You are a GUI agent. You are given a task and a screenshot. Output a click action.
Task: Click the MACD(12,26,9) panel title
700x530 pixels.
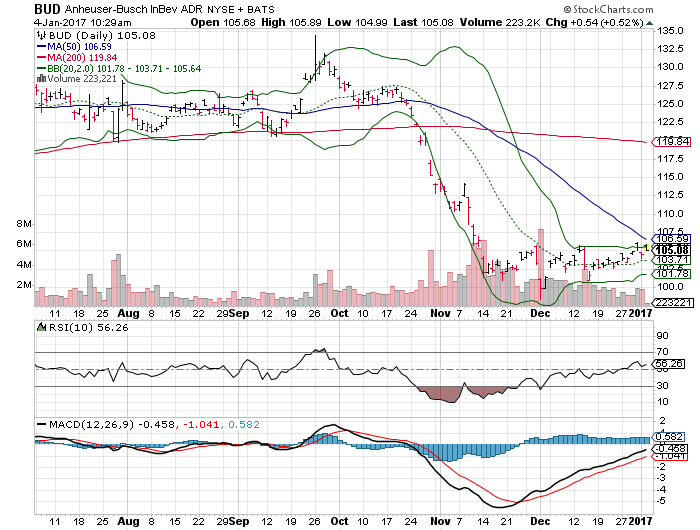92,424
